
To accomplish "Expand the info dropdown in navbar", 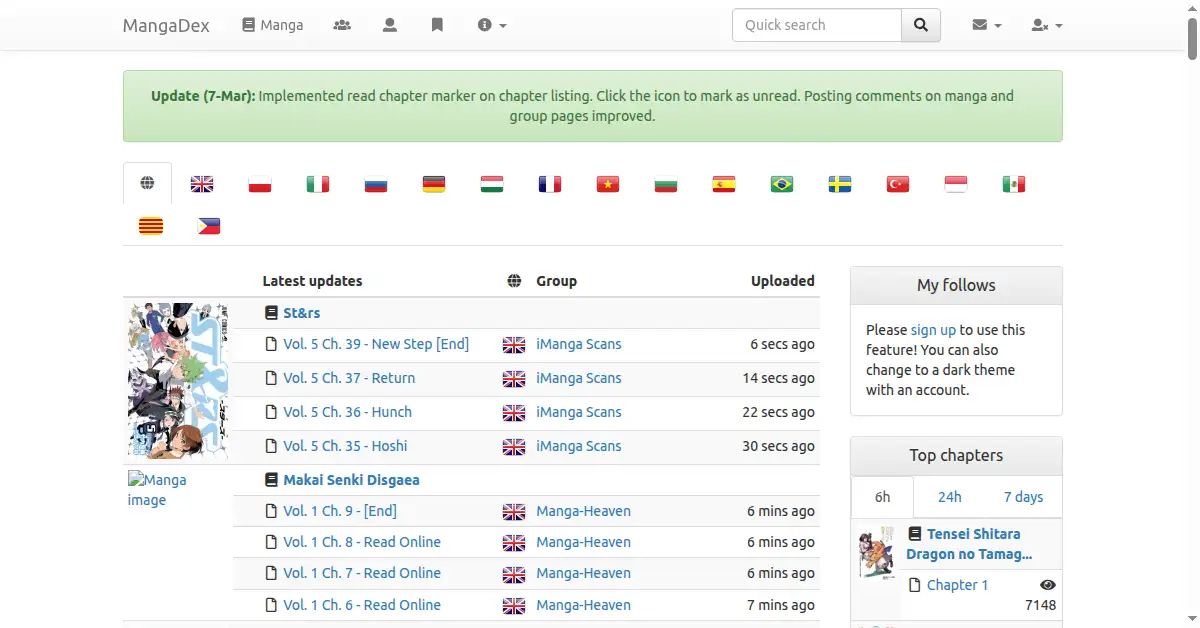I will click(492, 25).
